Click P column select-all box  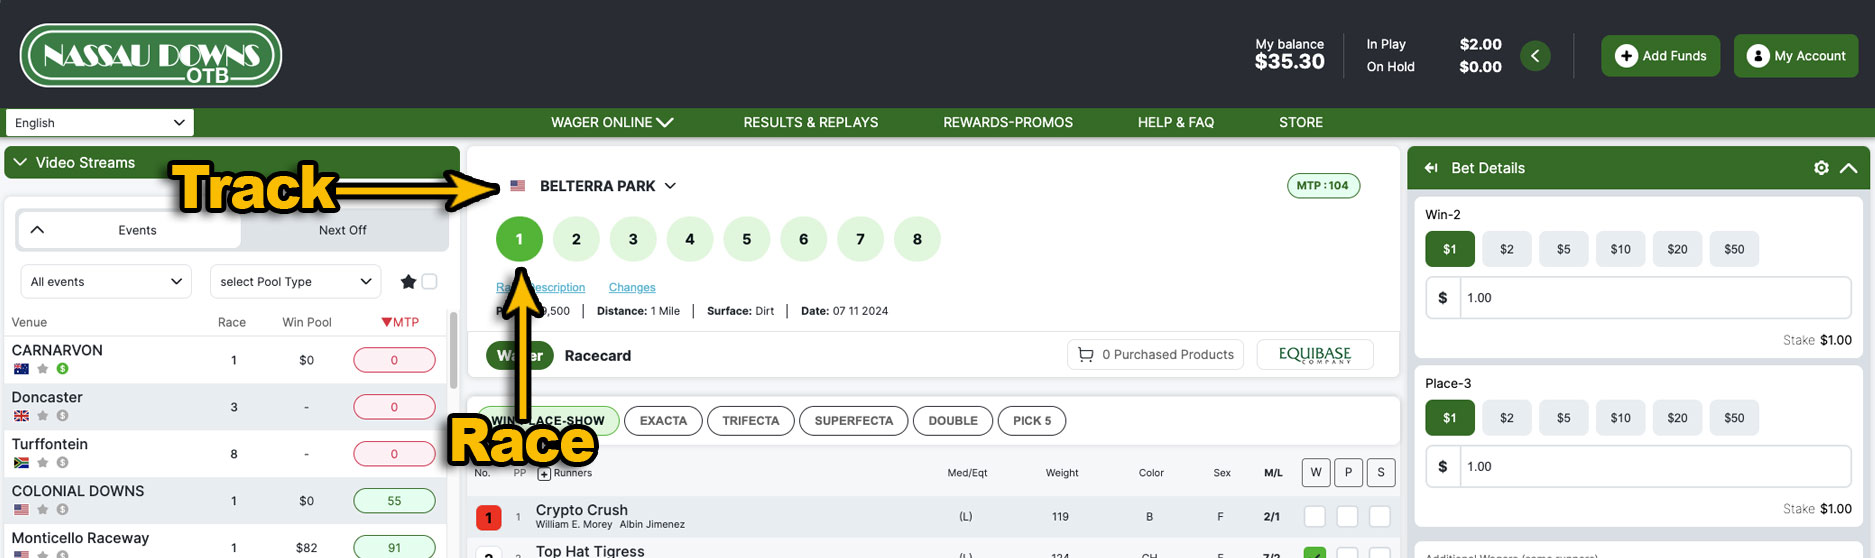click(x=1348, y=473)
